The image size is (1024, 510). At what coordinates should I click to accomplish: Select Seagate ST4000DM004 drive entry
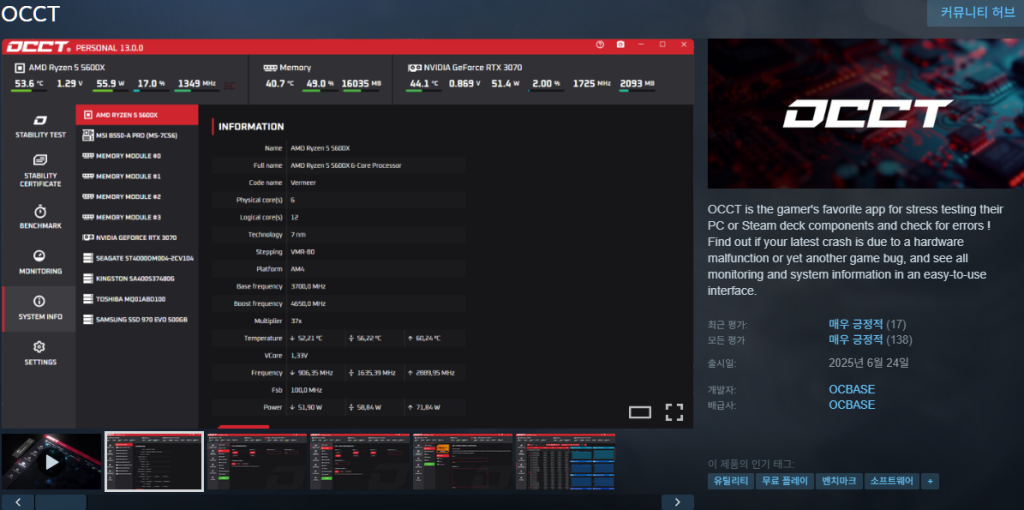[137, 258]
